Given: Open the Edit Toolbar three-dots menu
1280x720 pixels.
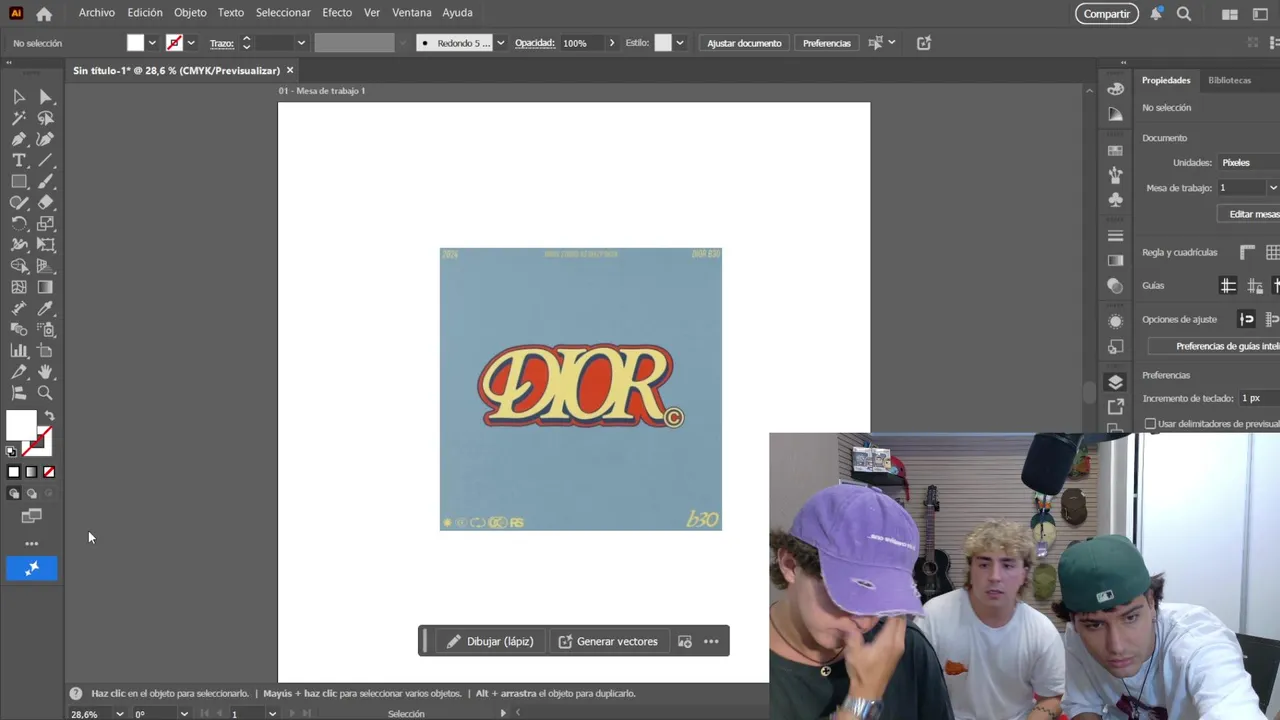Looking at the screenshot, I should [32, 544].
